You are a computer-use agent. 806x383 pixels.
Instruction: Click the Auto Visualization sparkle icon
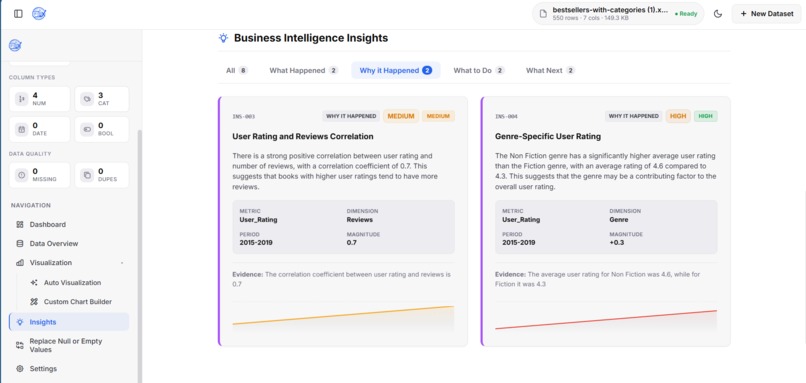click(x=34, y=283)
